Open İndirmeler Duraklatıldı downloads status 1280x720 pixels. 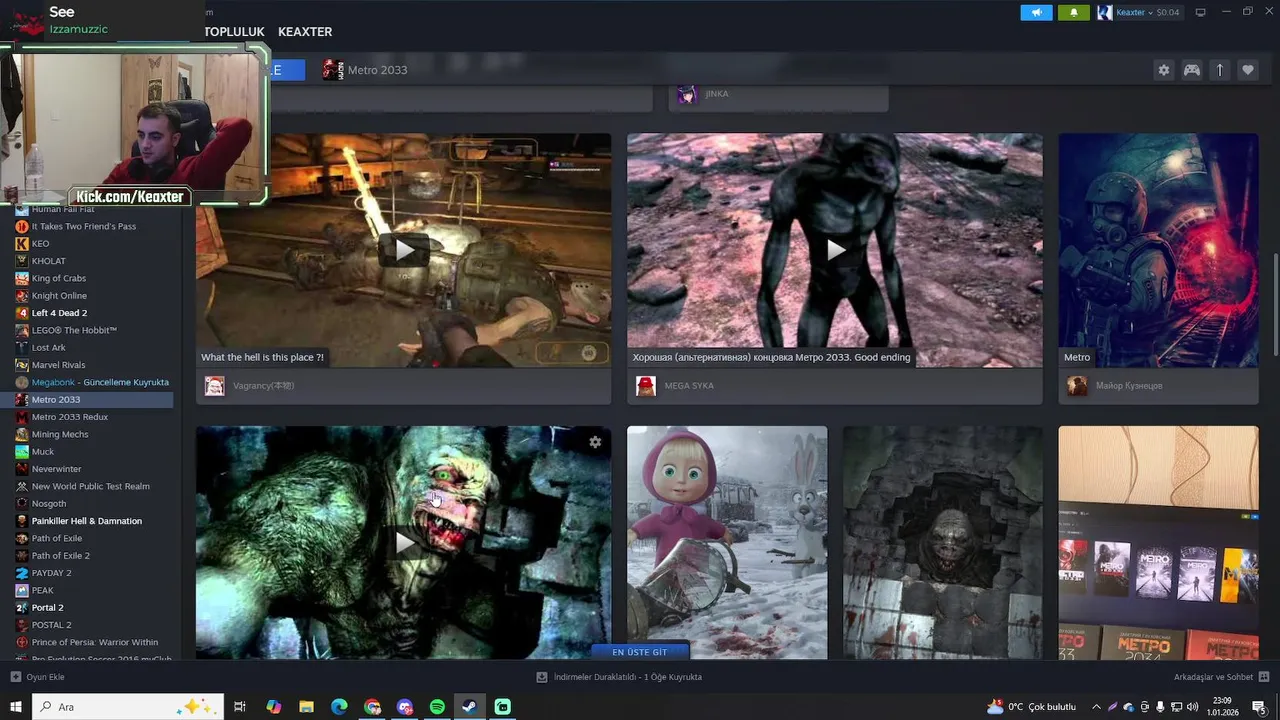point(619,677)
